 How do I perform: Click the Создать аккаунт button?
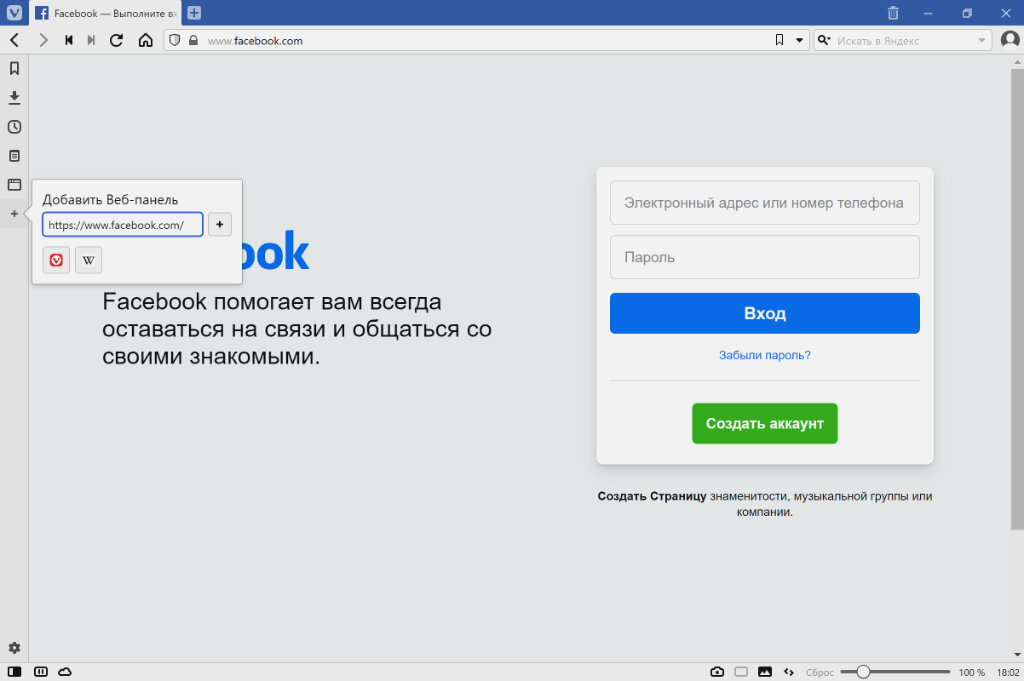[x=765, y=424]
